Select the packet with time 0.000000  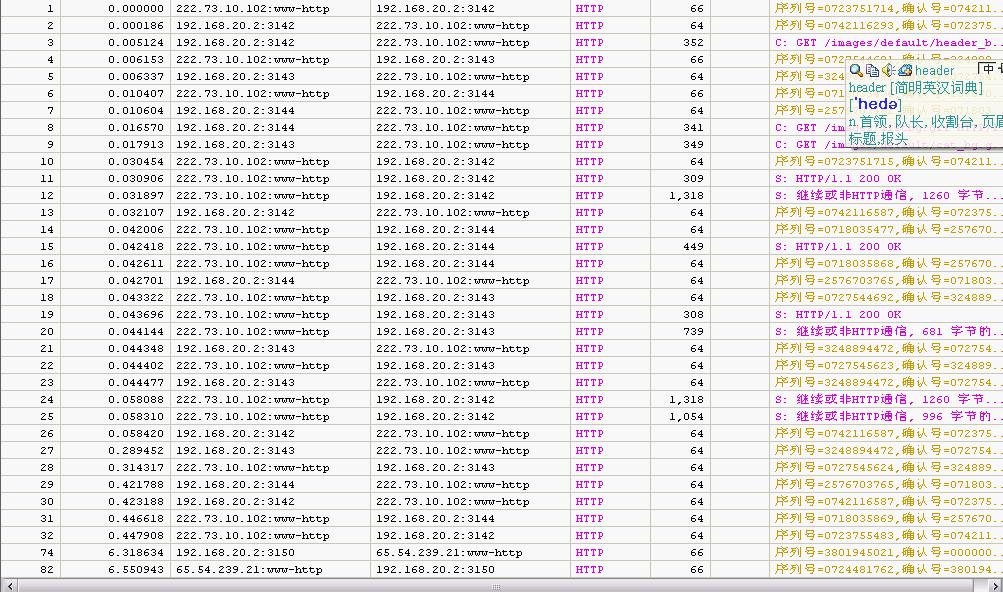click(x=502, y=8)
